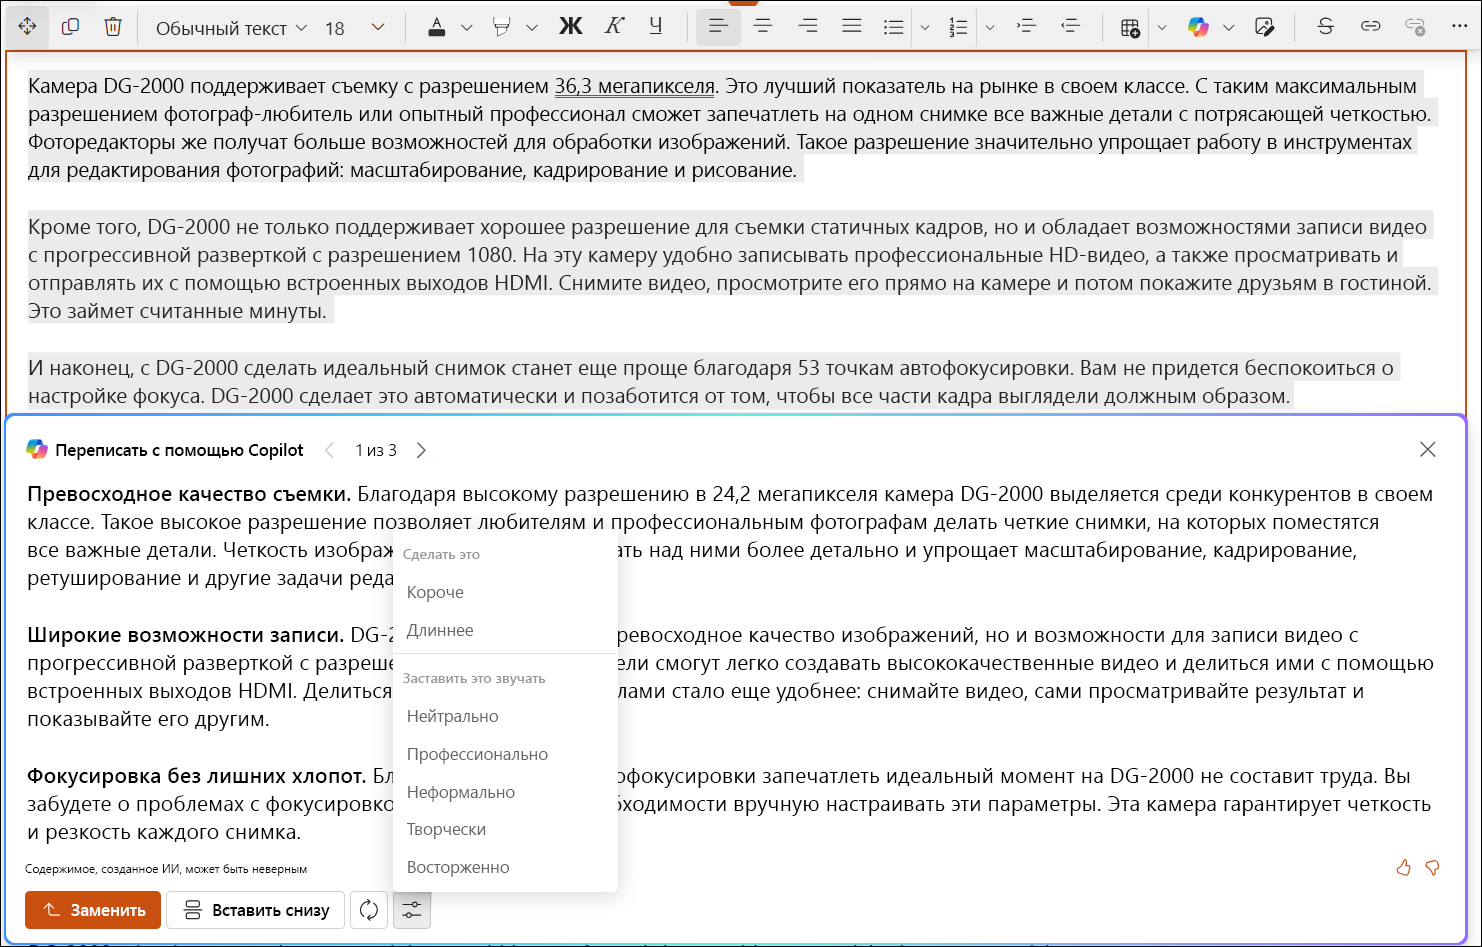Expand the font size dropdown arrow
1482x947 pixels.
378,27
